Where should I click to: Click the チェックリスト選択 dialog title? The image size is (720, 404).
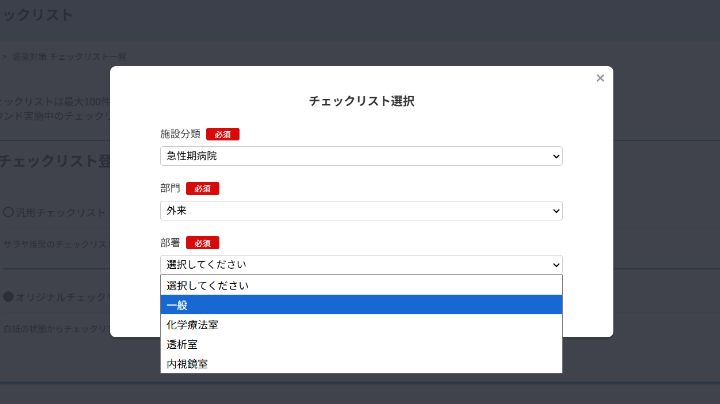361,101
